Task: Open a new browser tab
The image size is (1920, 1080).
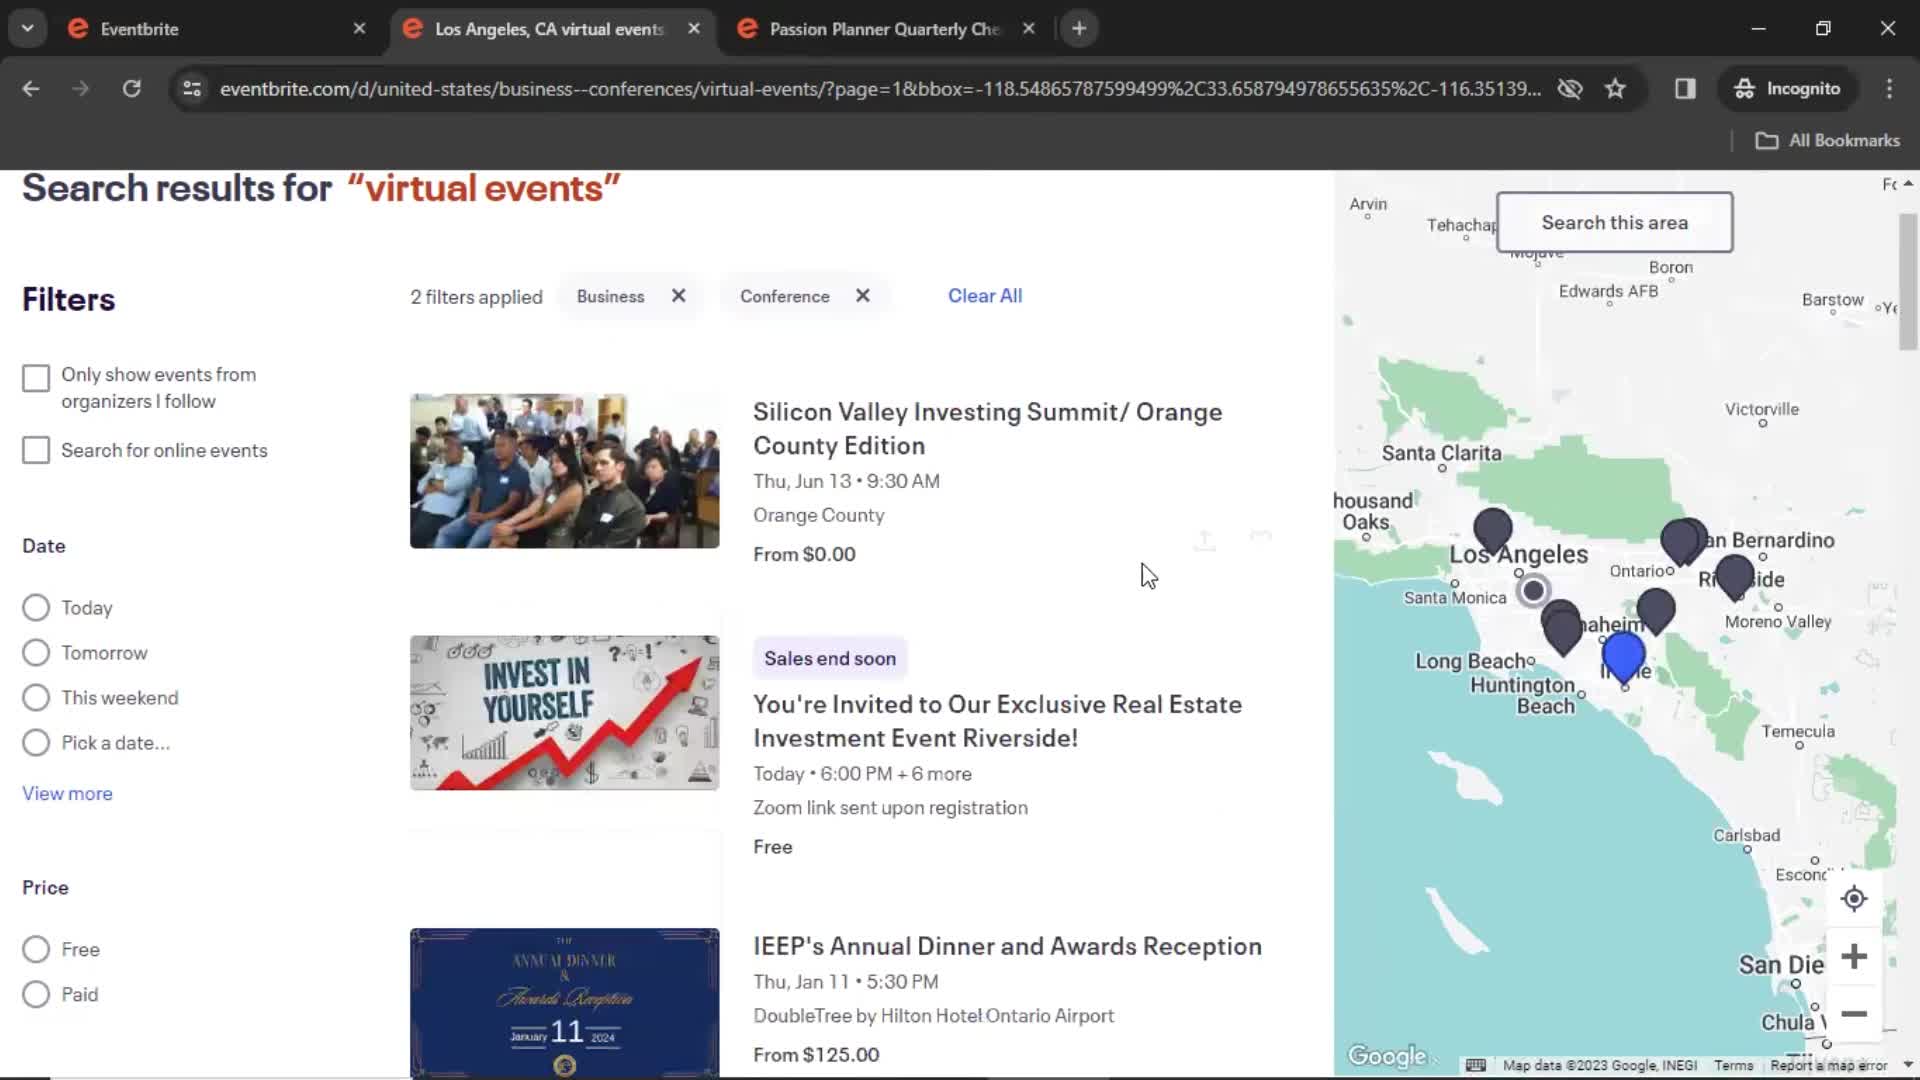Action: coord(1079,29)
